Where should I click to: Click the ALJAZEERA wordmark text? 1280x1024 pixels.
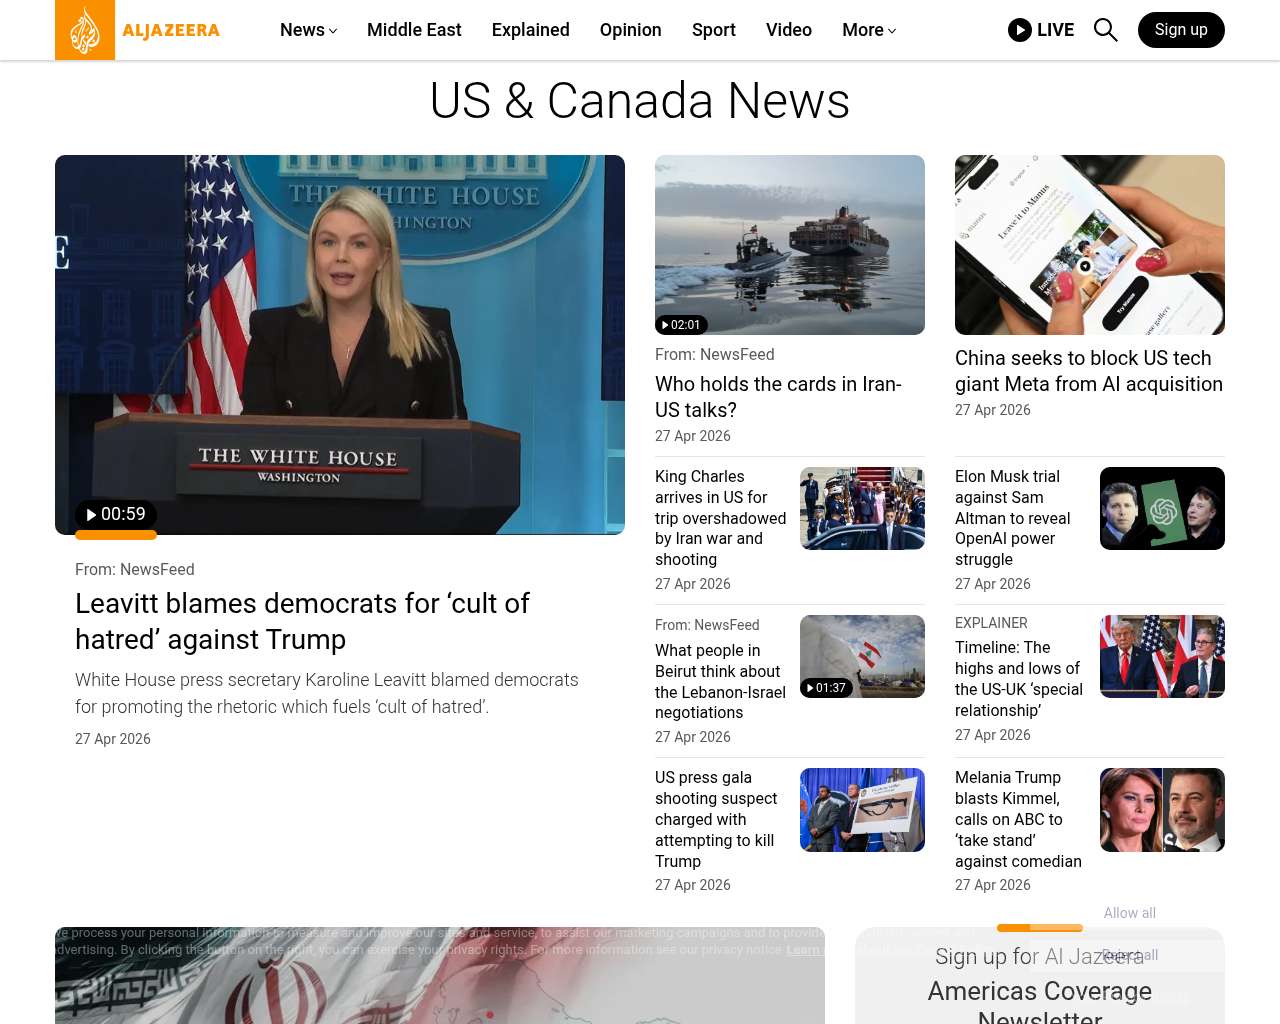(171, 30)
